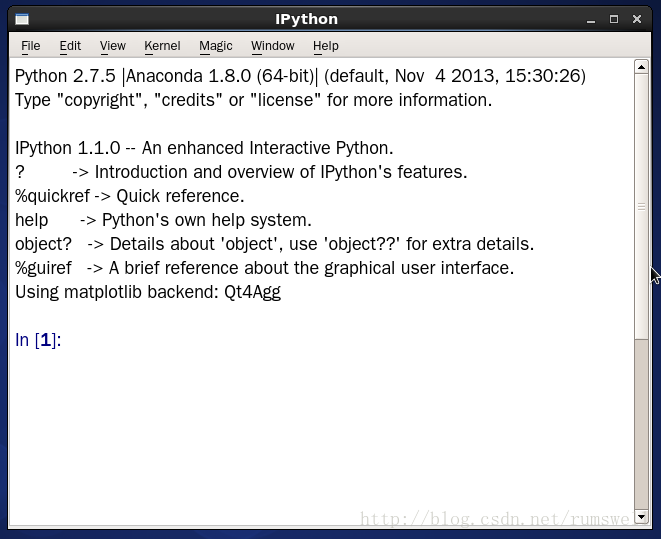Open the View menu
Image resolution: width=661 pixels, height=539 pixels.
pos(113,46)
